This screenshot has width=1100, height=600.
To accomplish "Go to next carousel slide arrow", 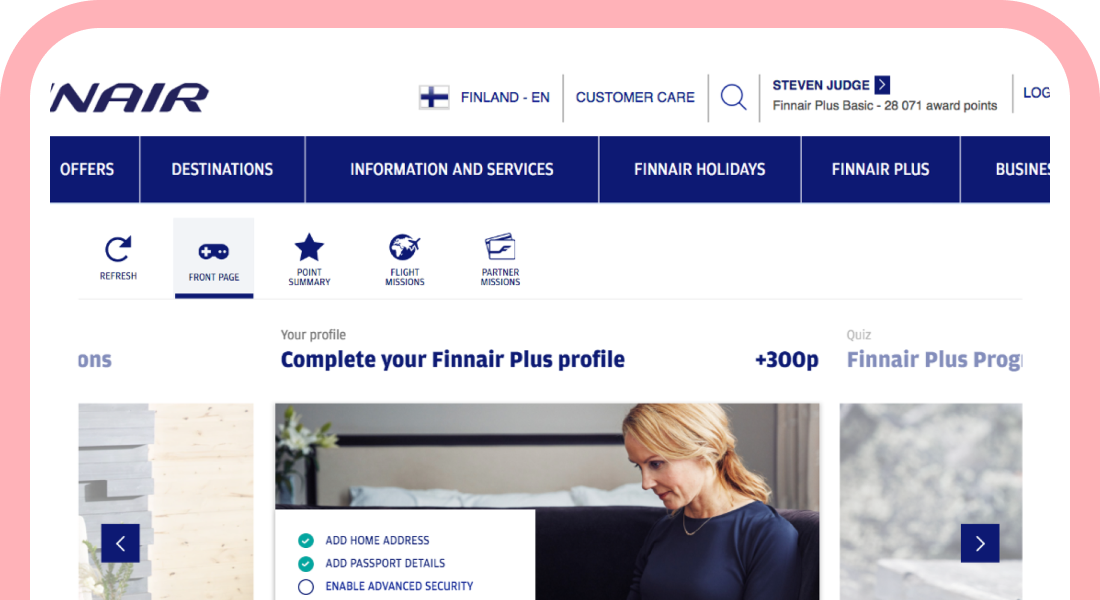I will pyautogui.click(x=980, y=543).
